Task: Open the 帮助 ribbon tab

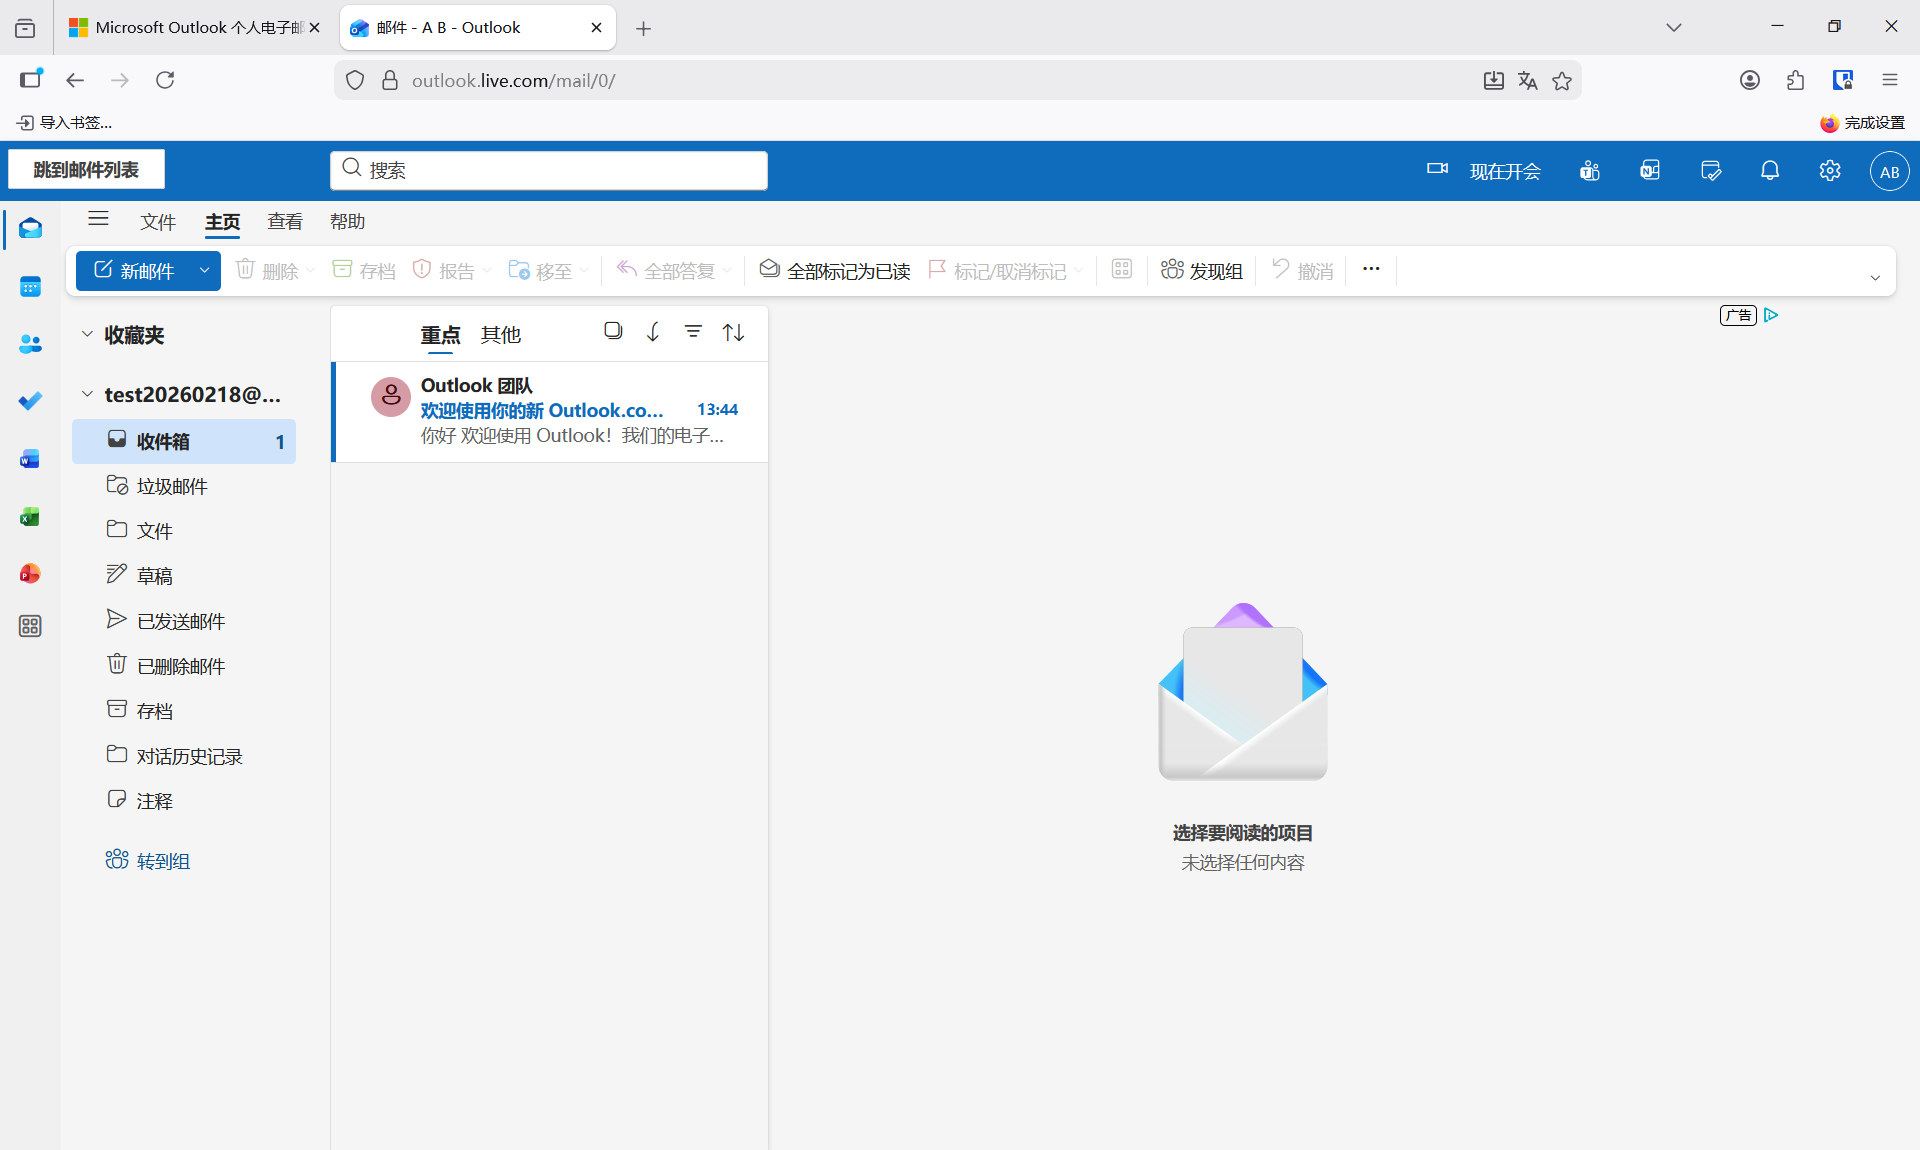Action: click(x=348, y=222)
